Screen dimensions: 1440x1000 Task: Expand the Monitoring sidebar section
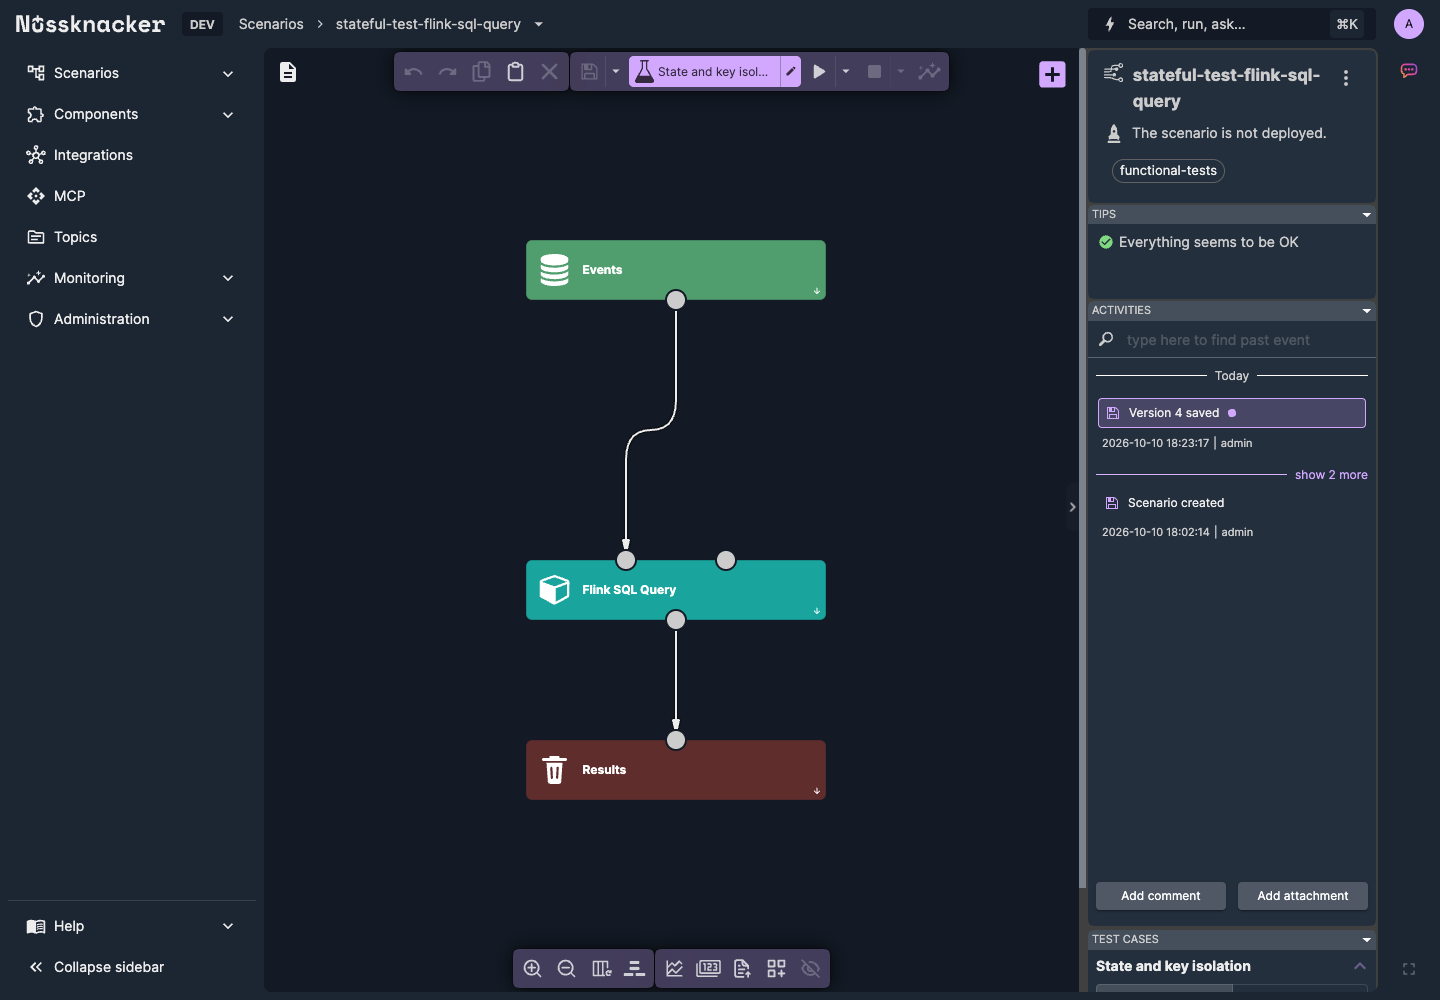(132, 278)
